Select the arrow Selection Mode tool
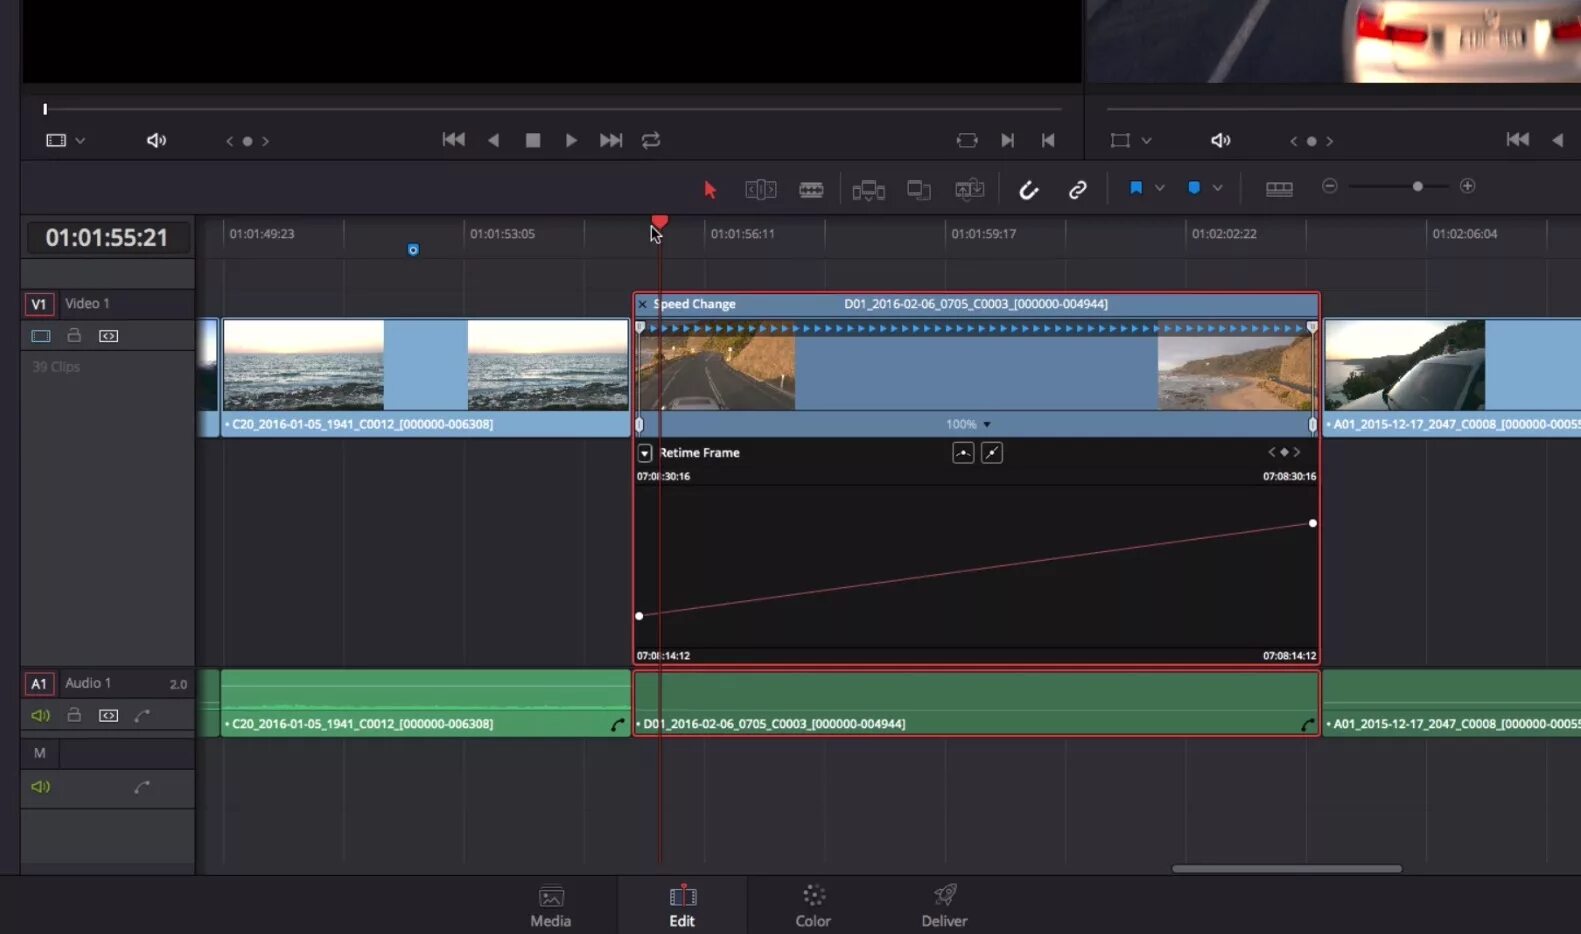 tap(710, 190)
